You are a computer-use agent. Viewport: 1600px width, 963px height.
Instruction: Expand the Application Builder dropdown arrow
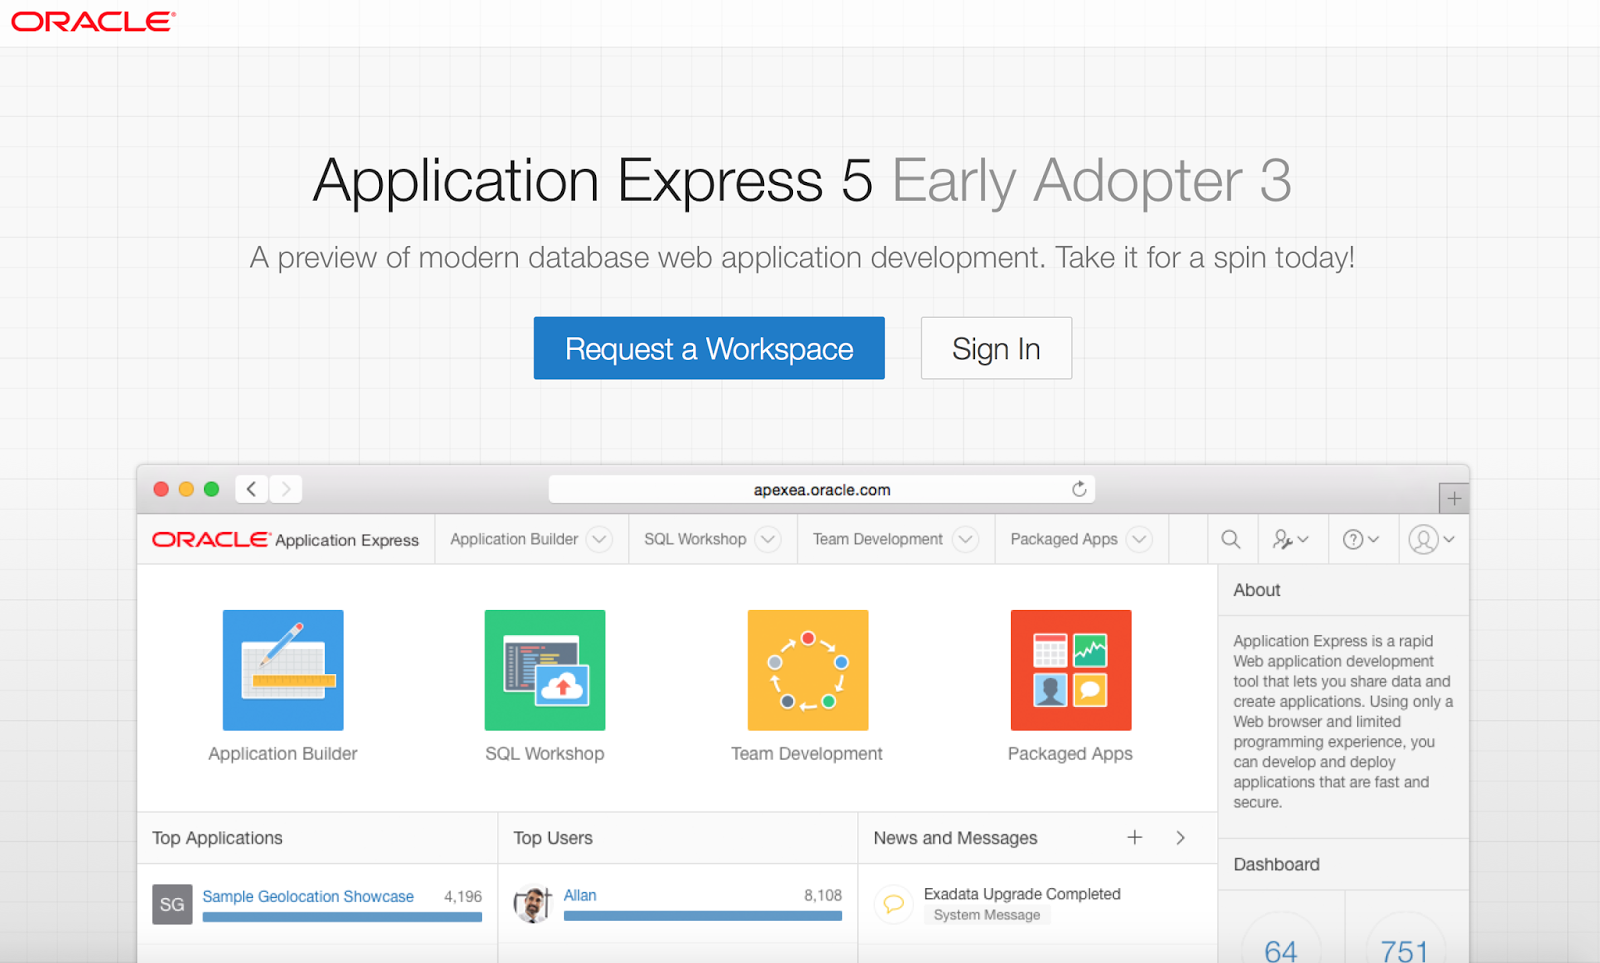[x=599, y=540]
